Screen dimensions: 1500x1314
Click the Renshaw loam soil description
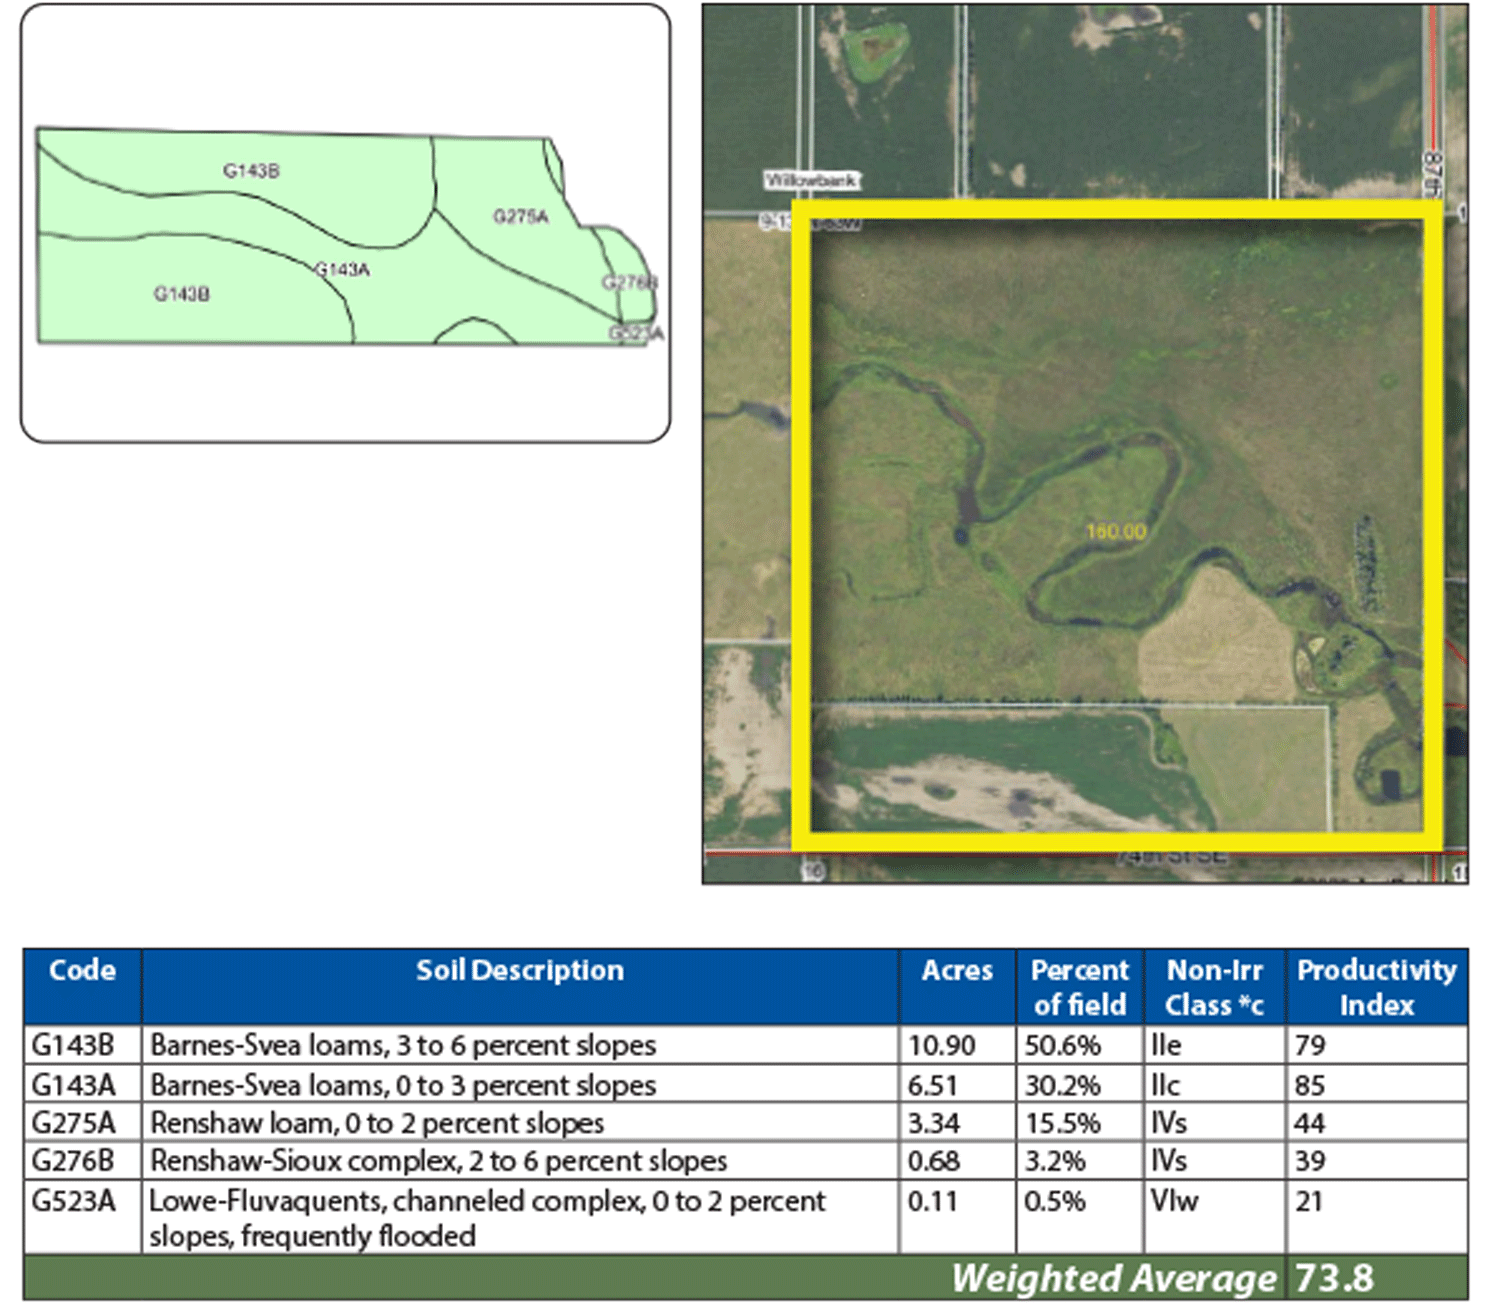377,1123
